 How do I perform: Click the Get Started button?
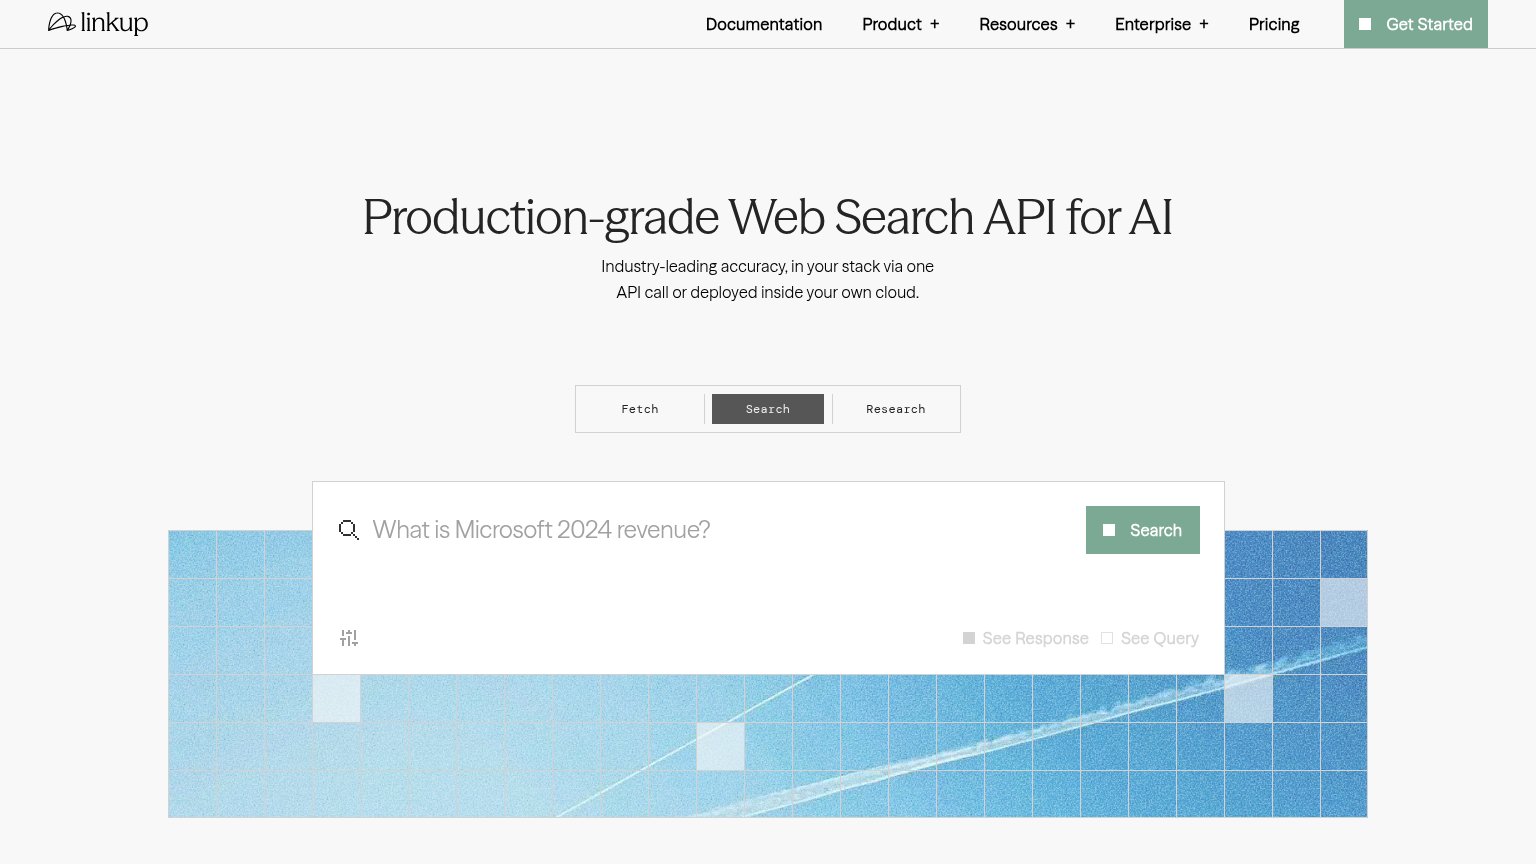tap(1416, 24)
